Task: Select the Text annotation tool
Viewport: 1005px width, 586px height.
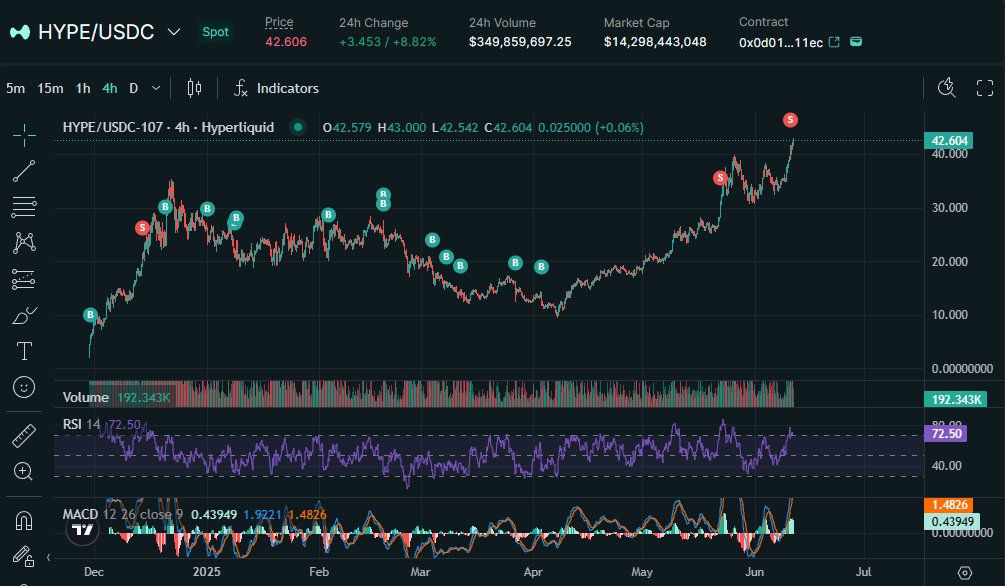Action: [x=24, y=351]
